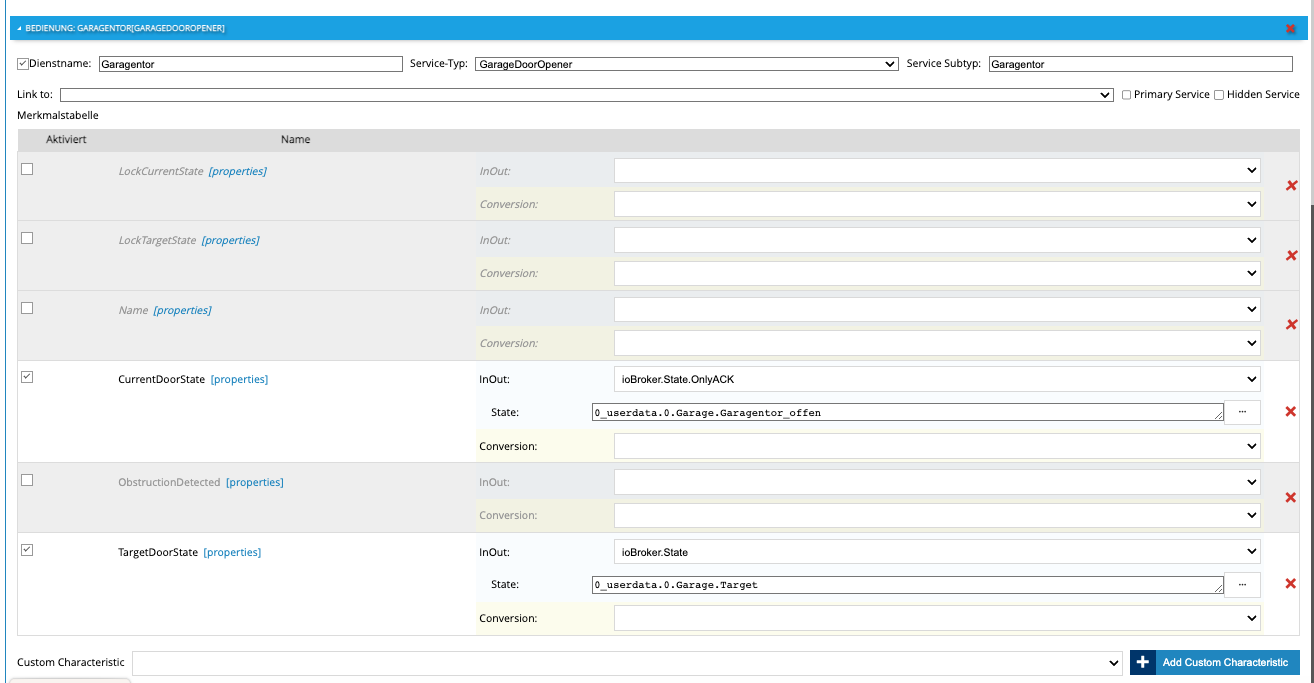
Task: Delete the ObstructionDetected characteristic row
Action: point(1291,498)
